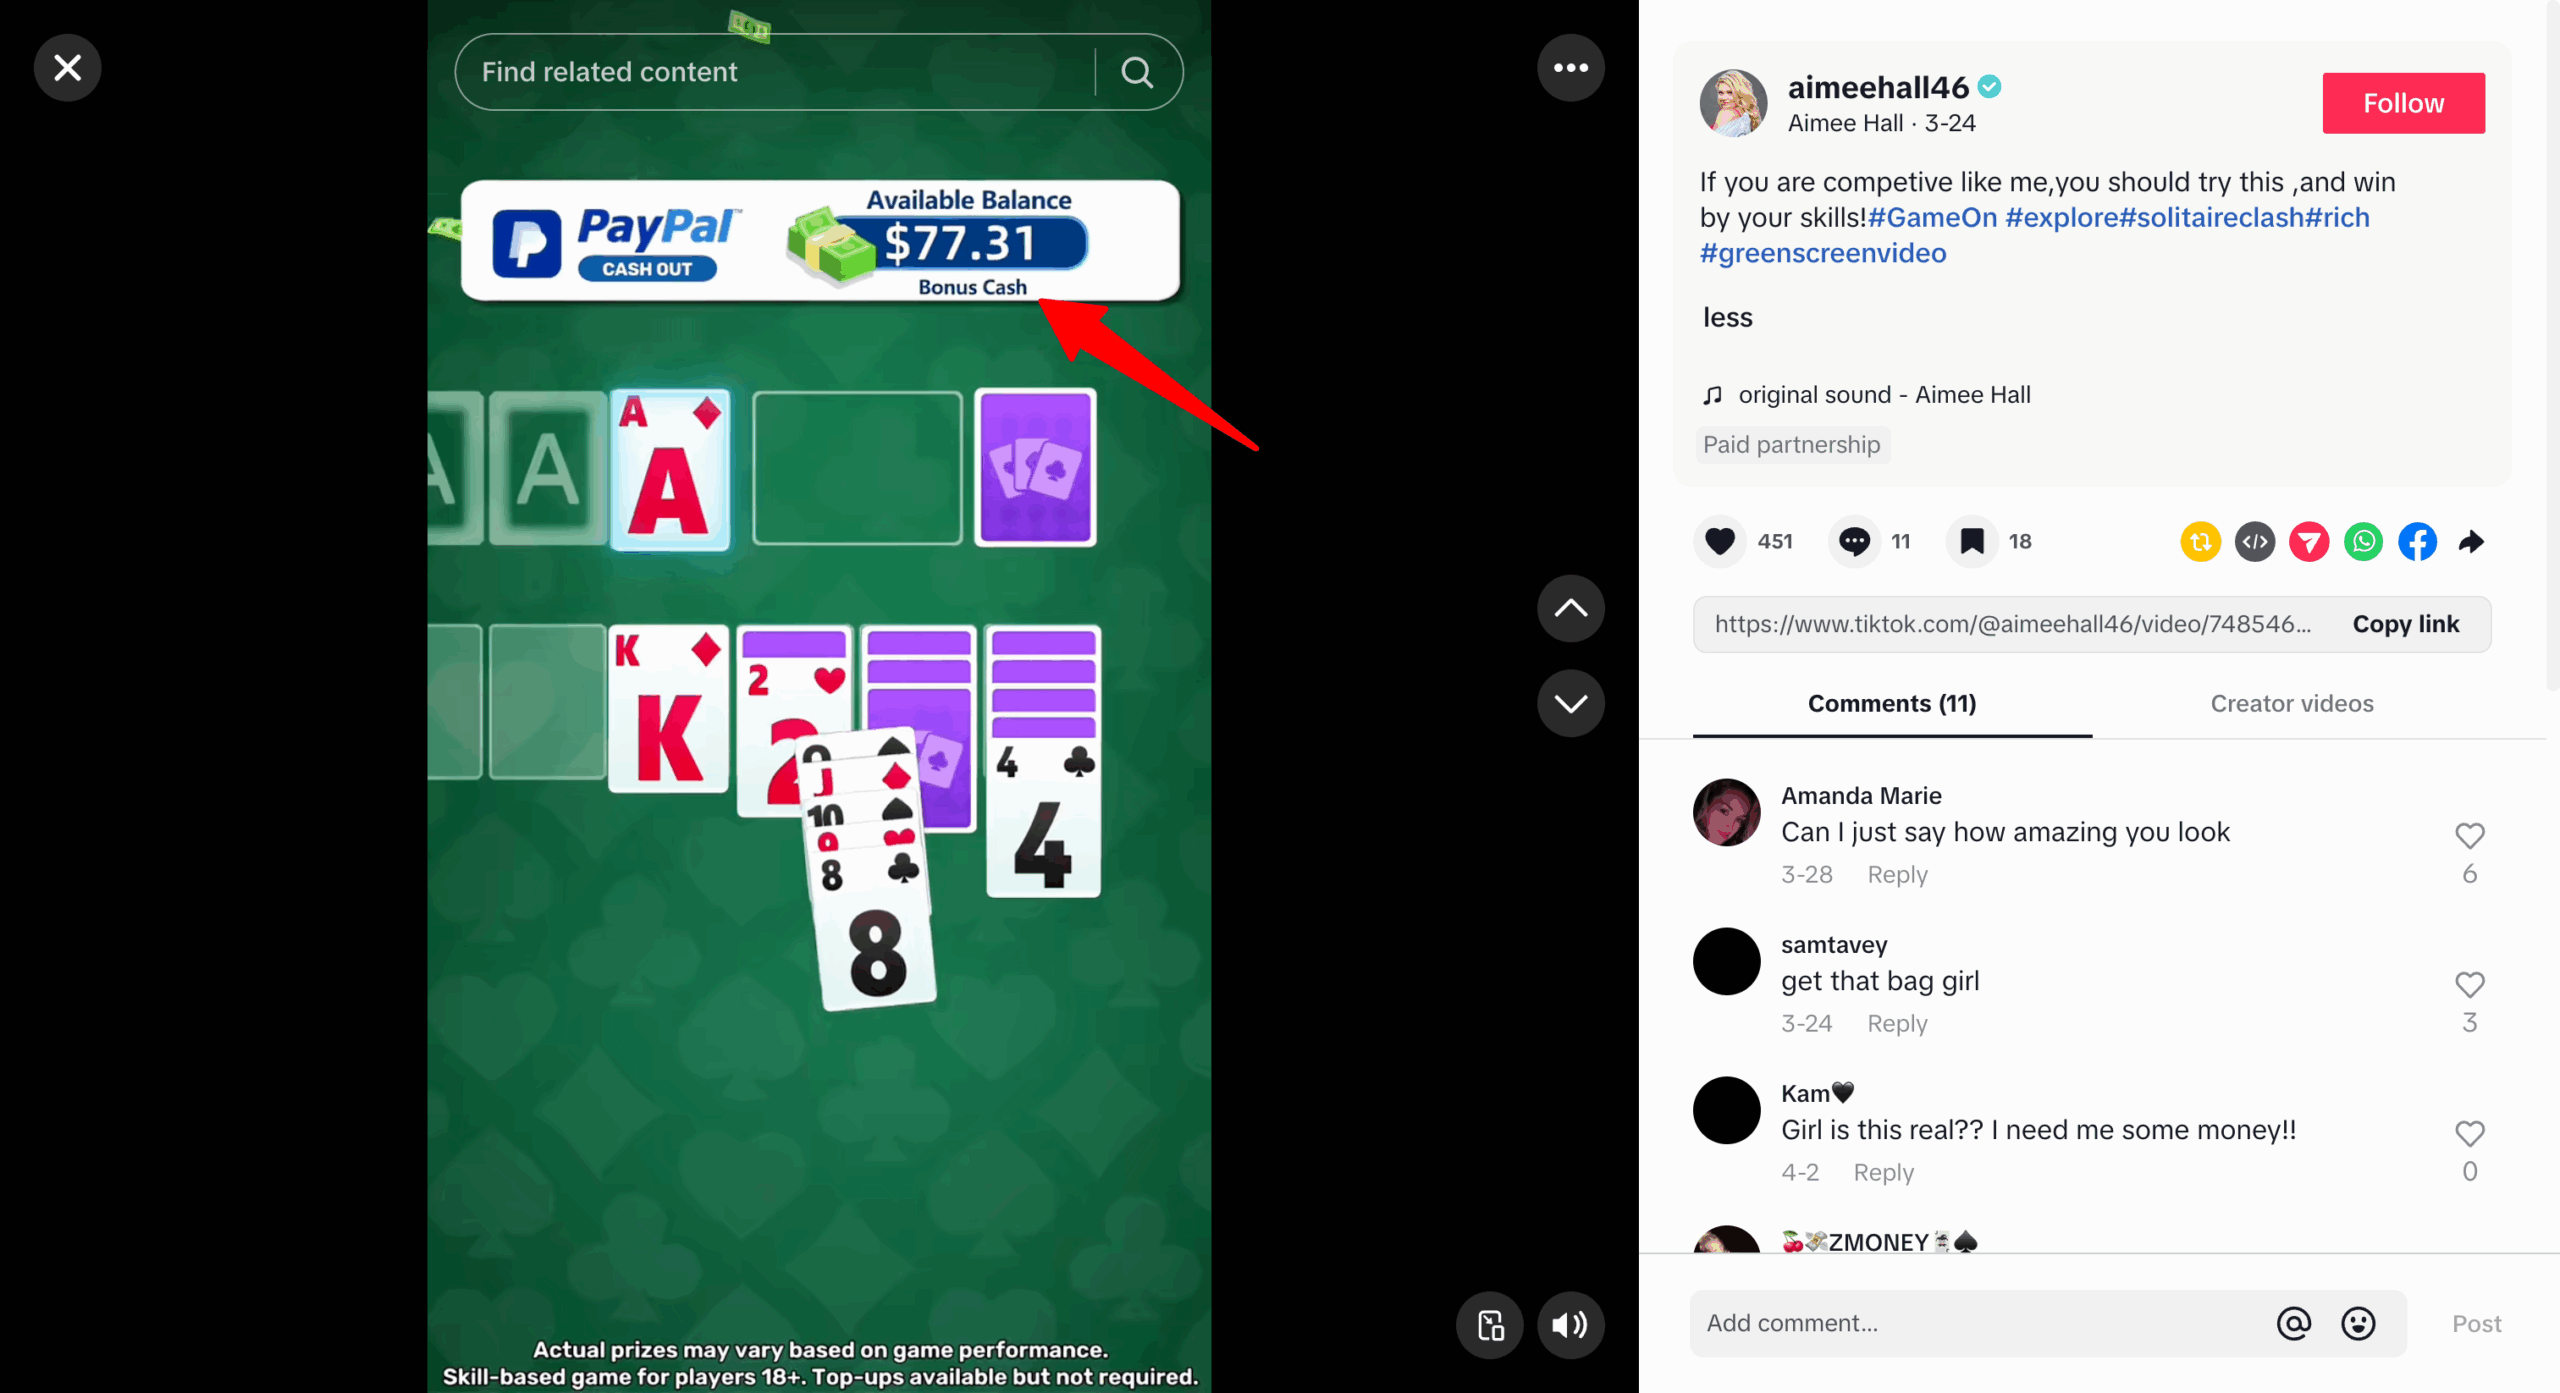Like Amanda Marie's comment
2560x1393 pixels.
pos(2469,835)
